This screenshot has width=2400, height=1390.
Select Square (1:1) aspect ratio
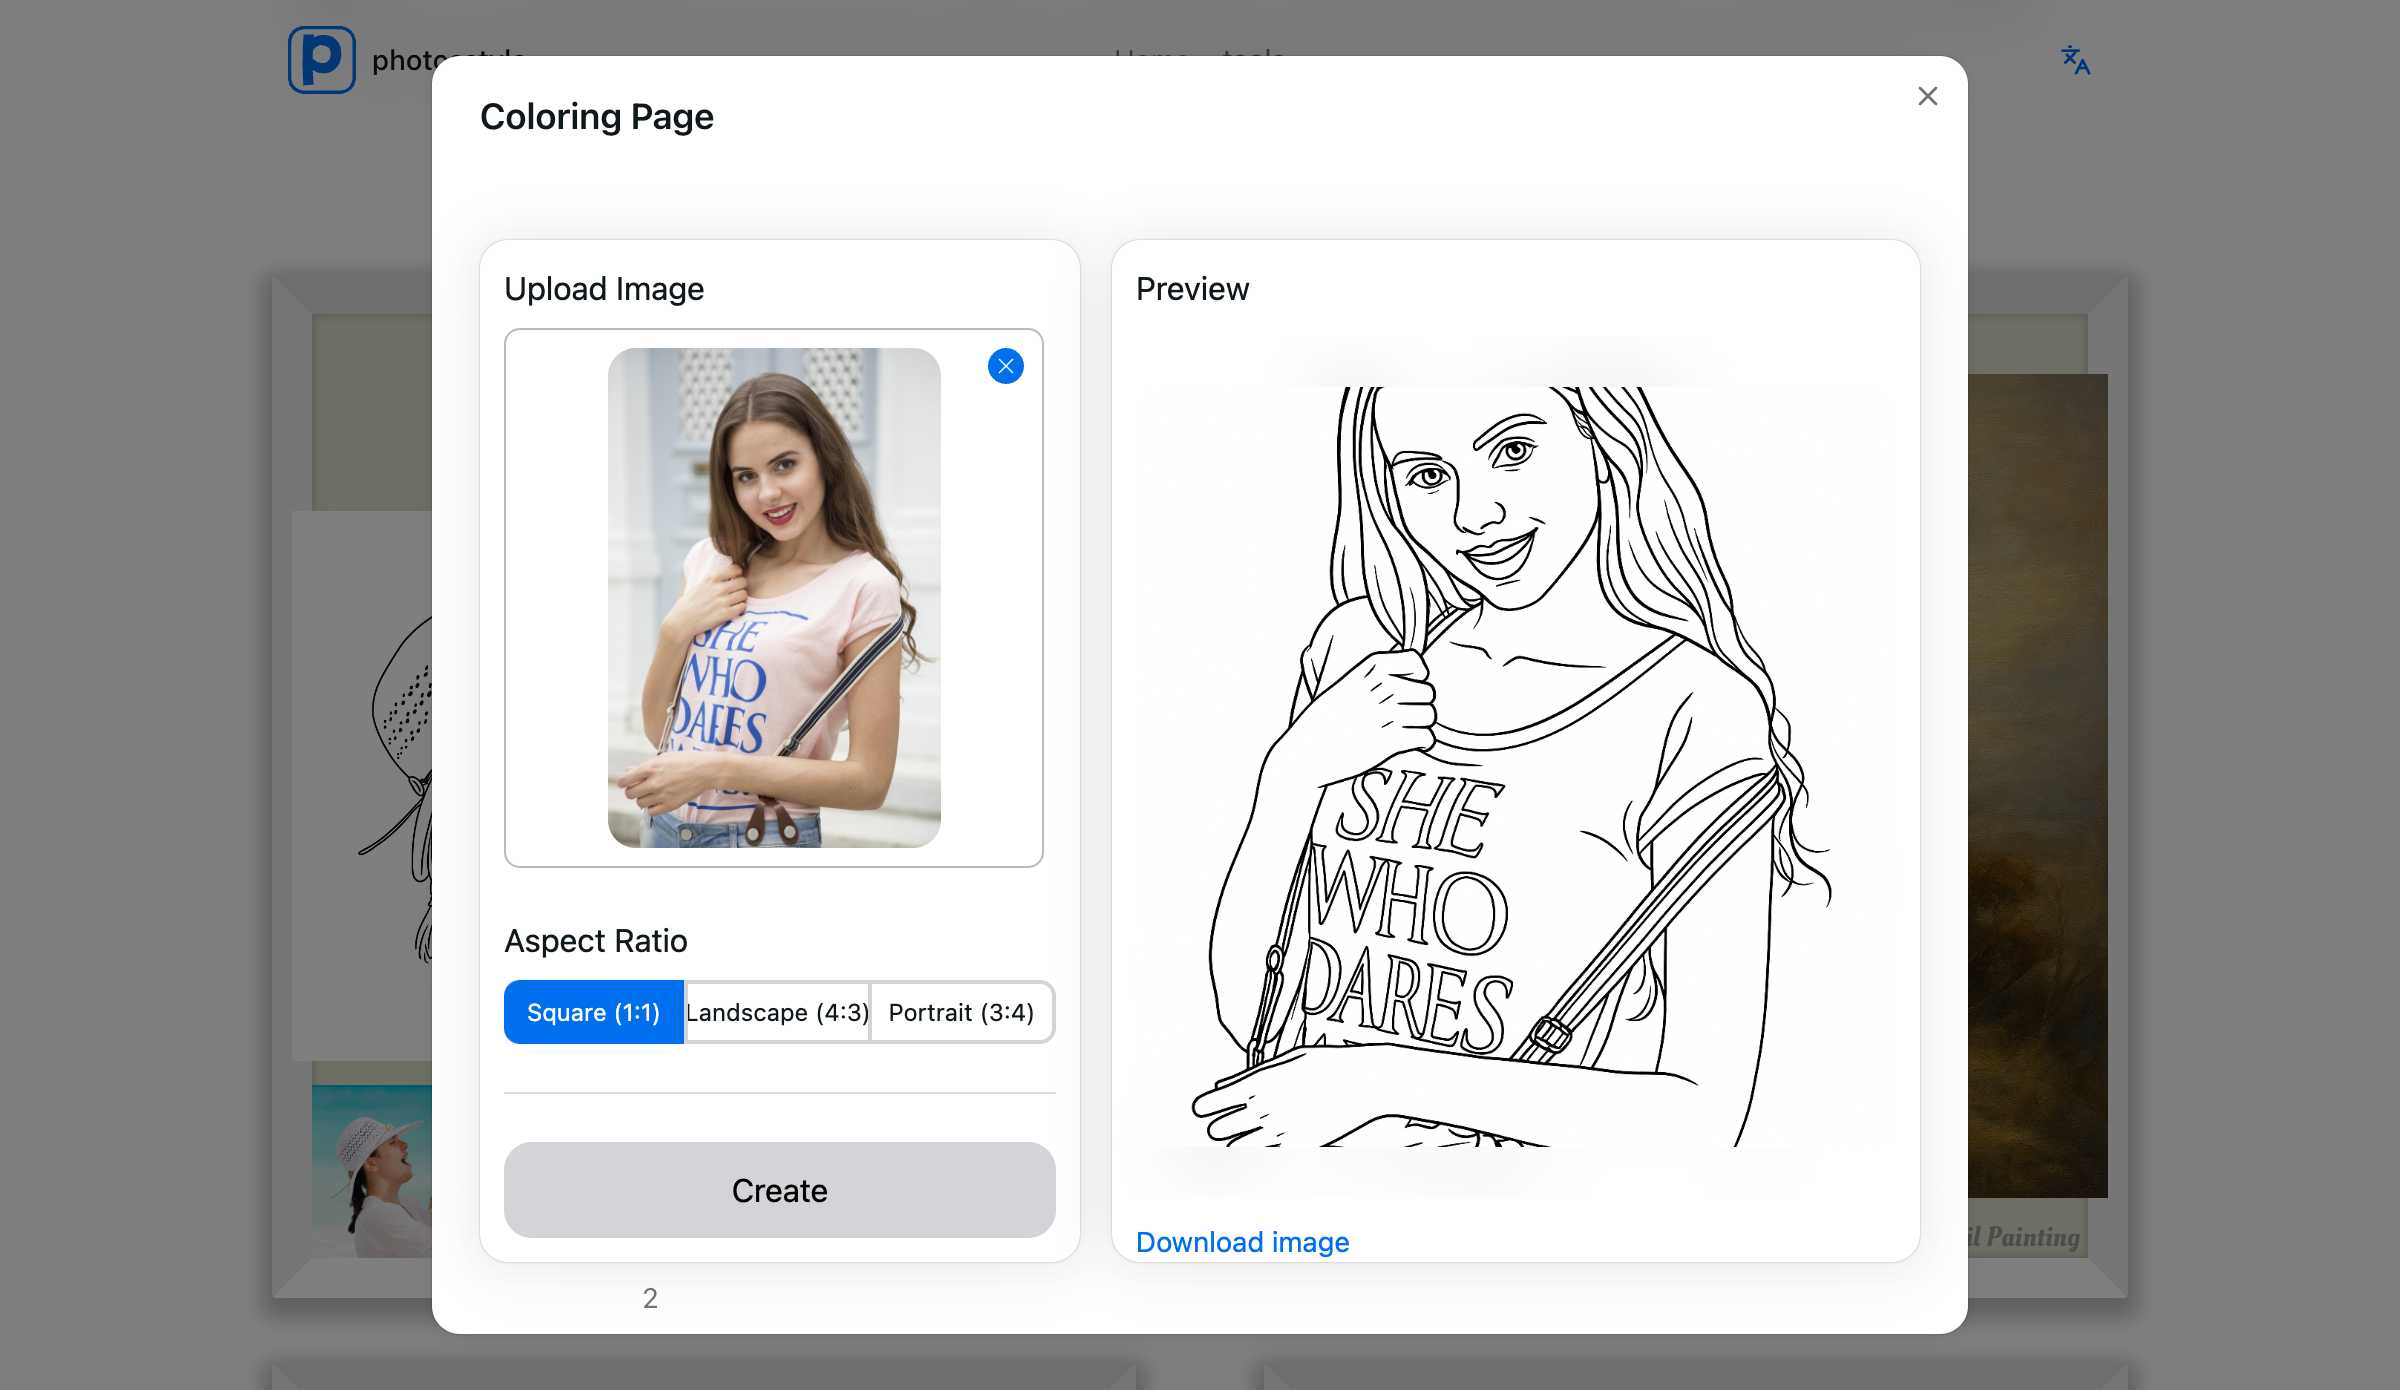(x=594, y=1012)
